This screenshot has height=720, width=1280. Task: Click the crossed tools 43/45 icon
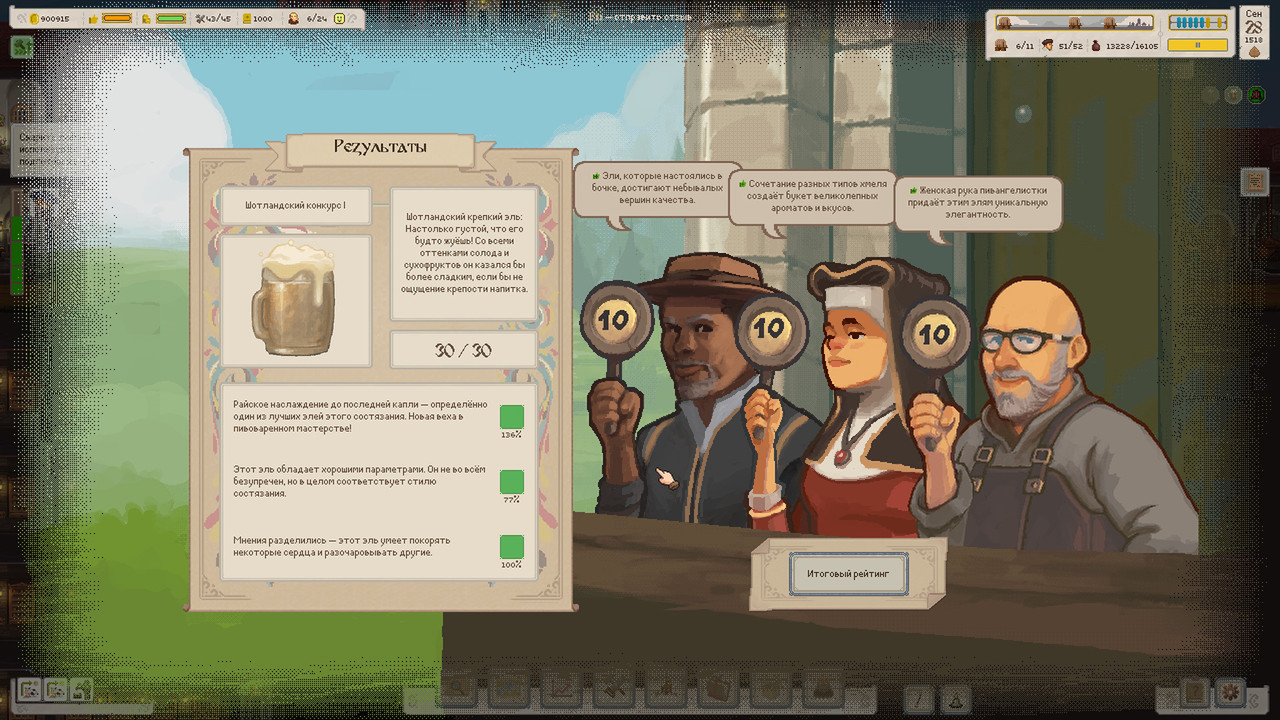201,18
